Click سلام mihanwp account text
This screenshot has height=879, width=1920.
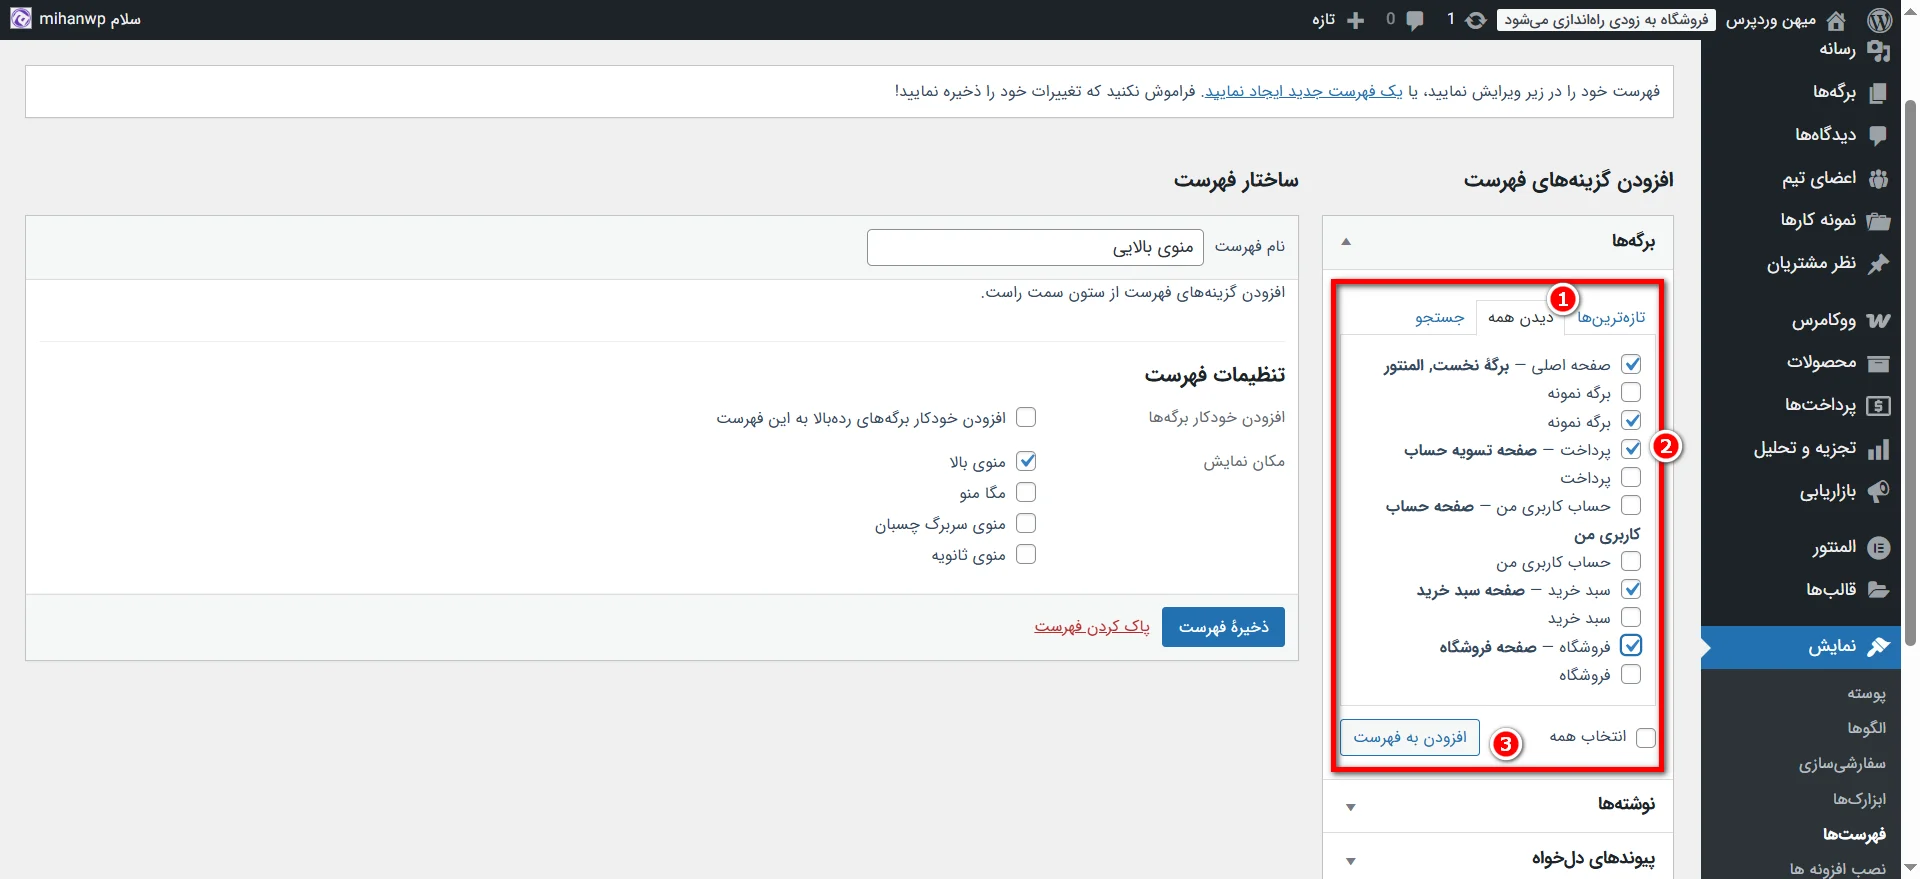click(90, 19)
